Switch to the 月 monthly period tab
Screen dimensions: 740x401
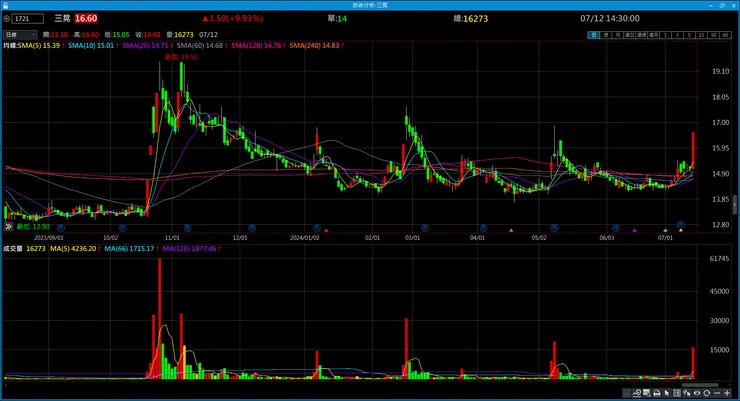[618, 35]
